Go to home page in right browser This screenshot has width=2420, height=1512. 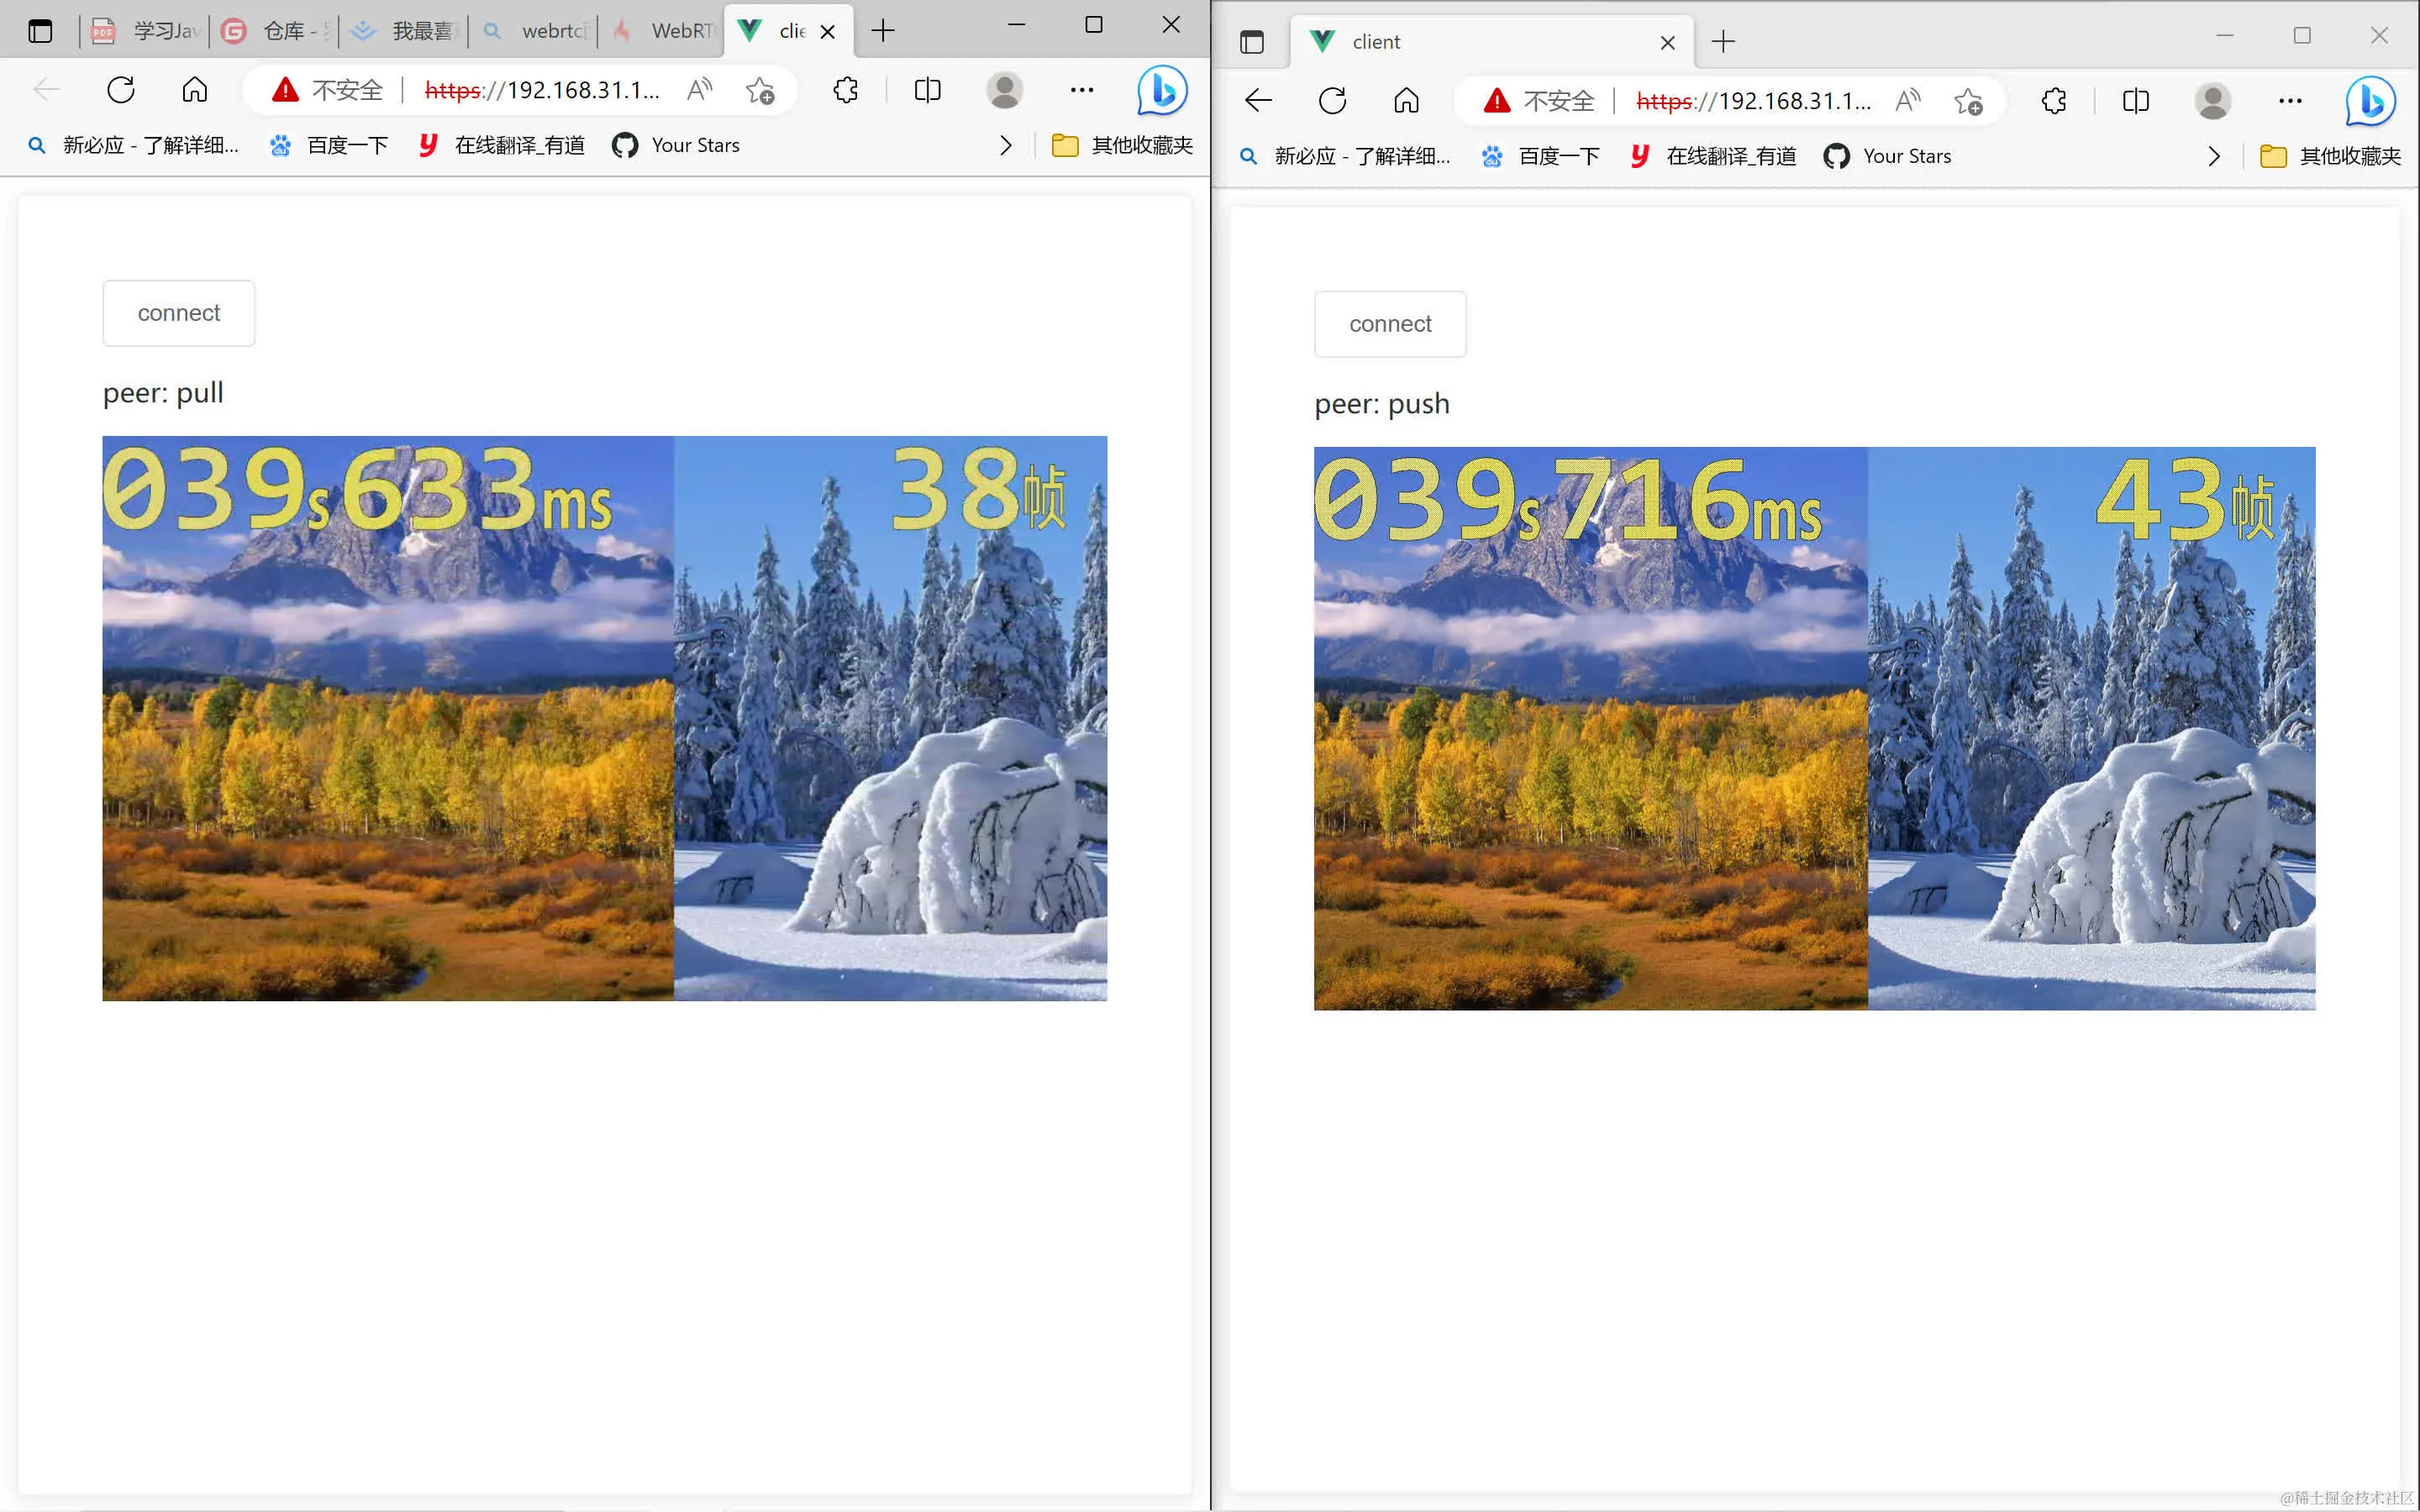pos(1406,101)
